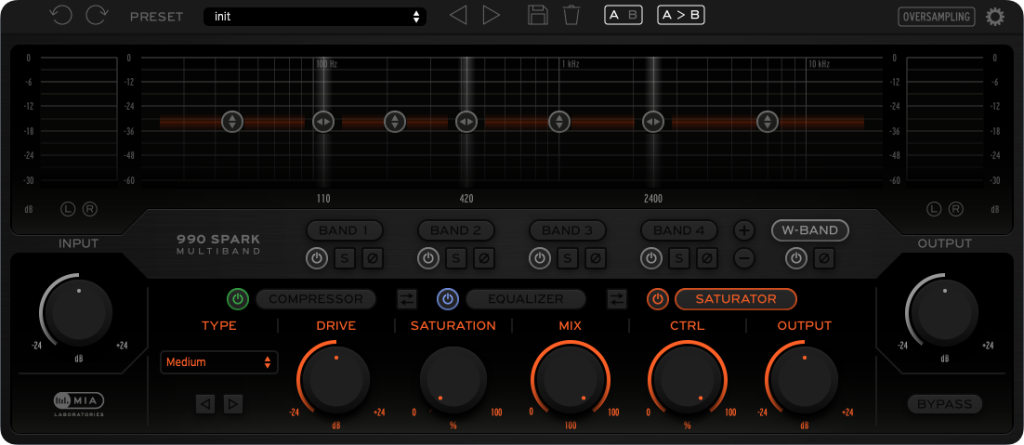Open the SATURATOR module tab

click(736, 299)
